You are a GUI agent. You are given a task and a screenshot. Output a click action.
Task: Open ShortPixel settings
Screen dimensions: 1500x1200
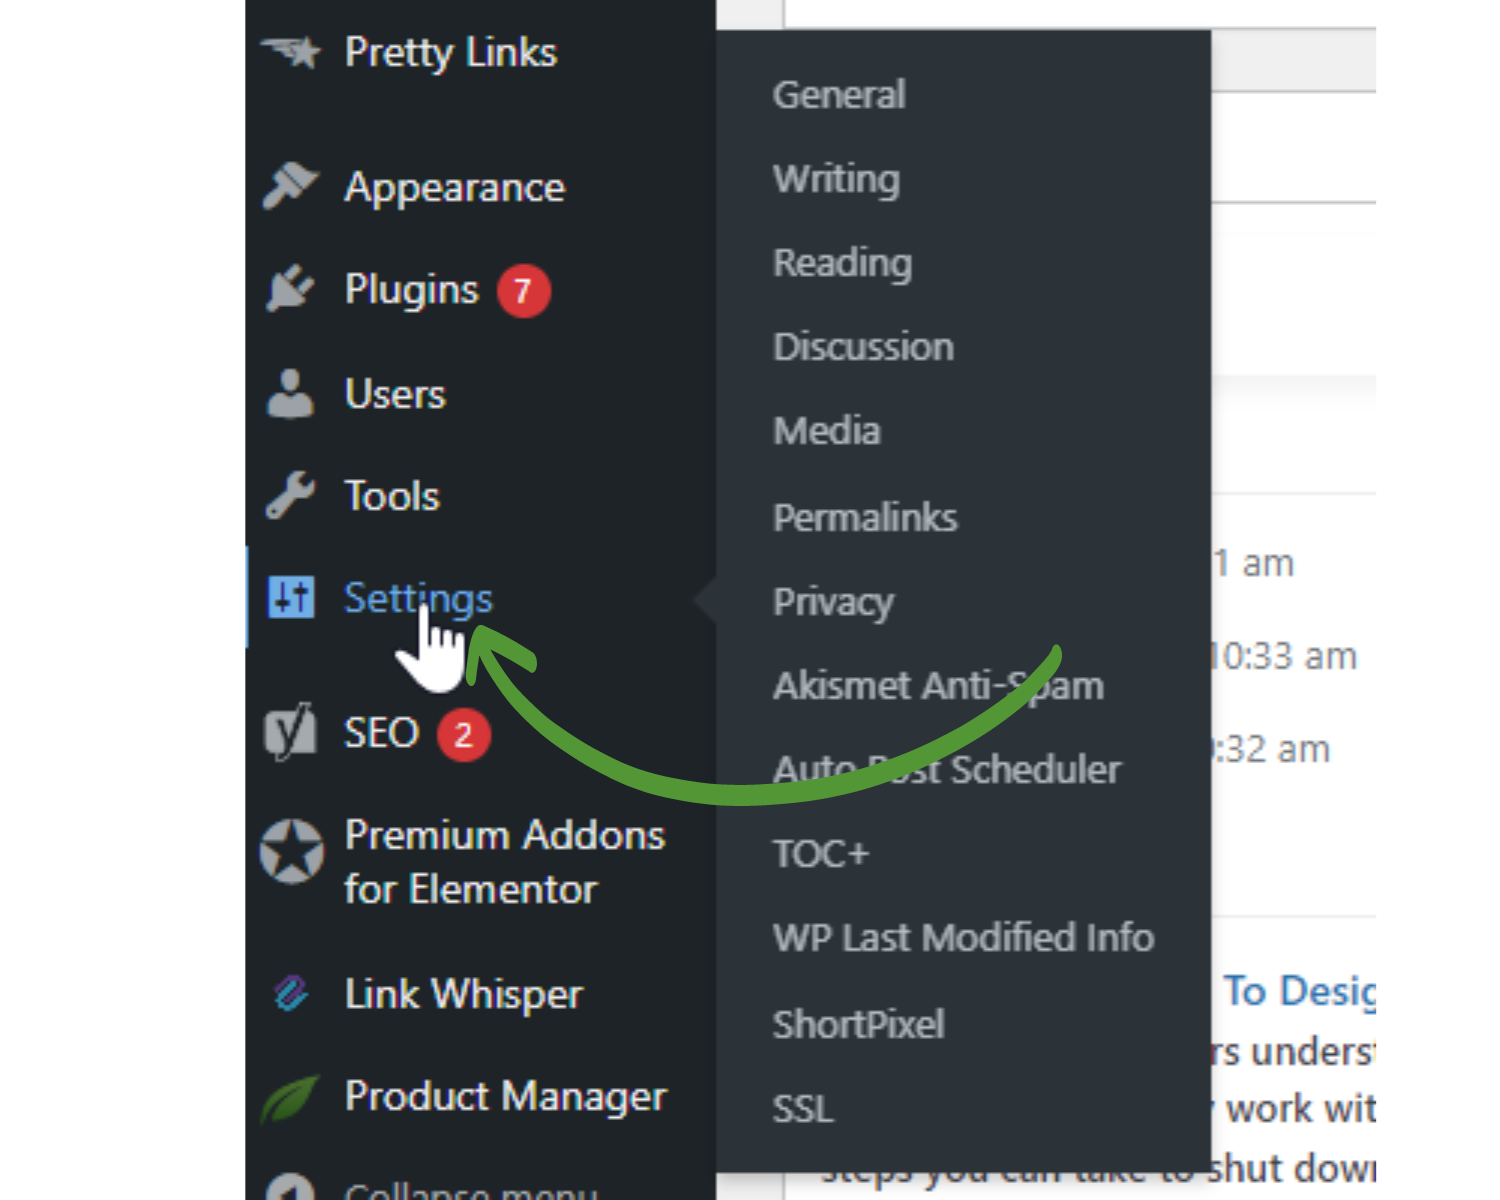click(x=858, y=1022)
